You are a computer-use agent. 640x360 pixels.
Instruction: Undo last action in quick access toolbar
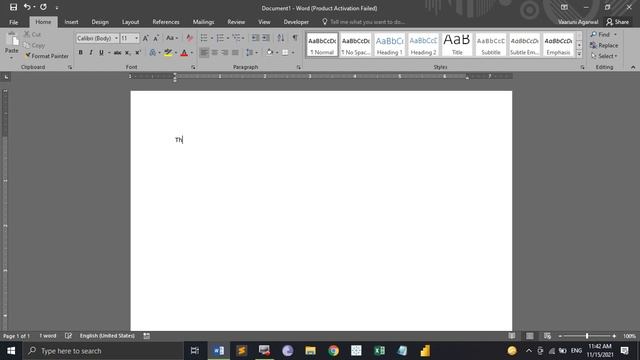click(x=27, y=7)
